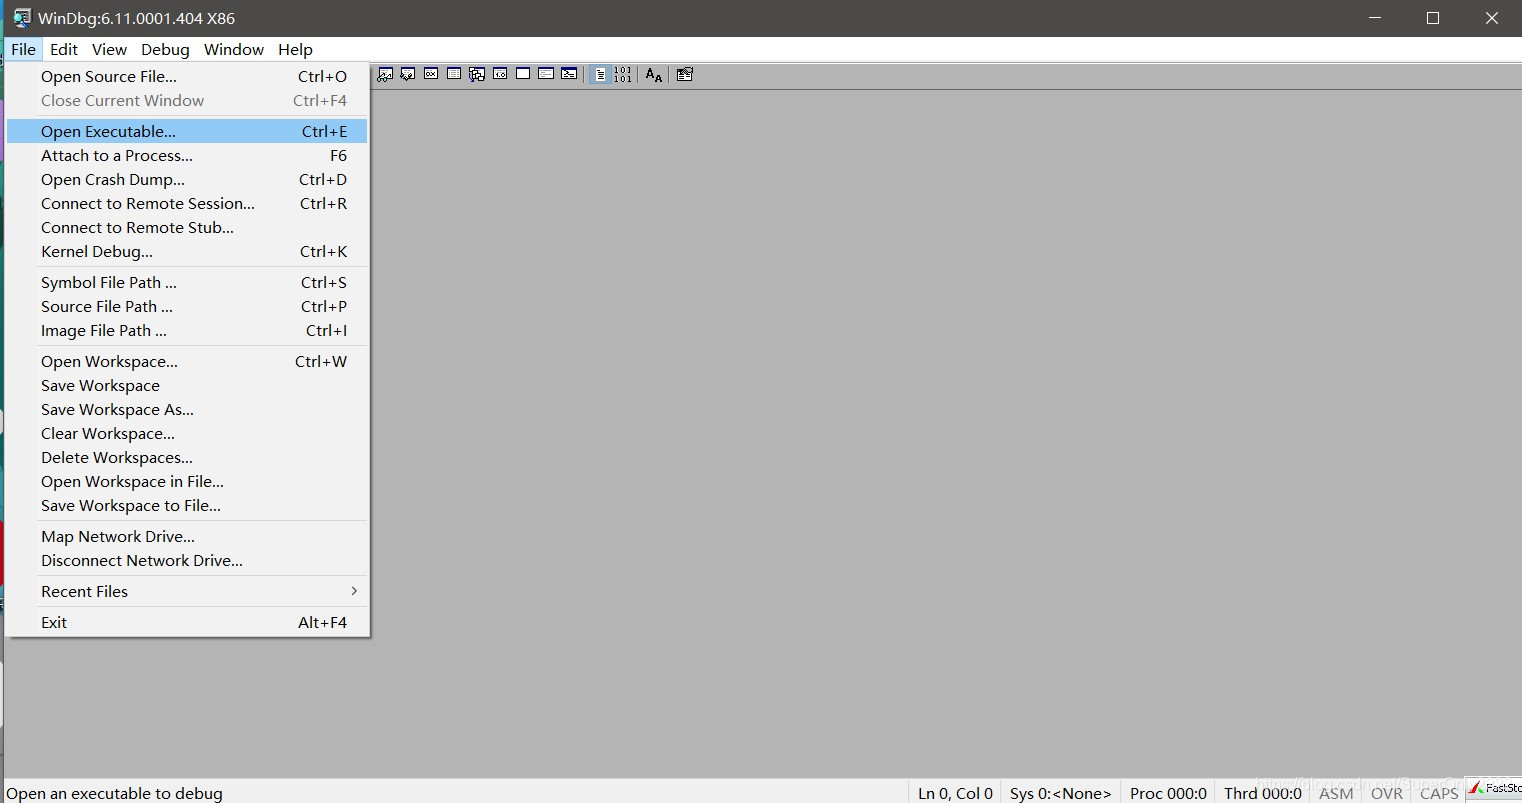Viewport: 1522px width, 803px height.
Task: Open the Edit menu
Action: click(64, 49)
